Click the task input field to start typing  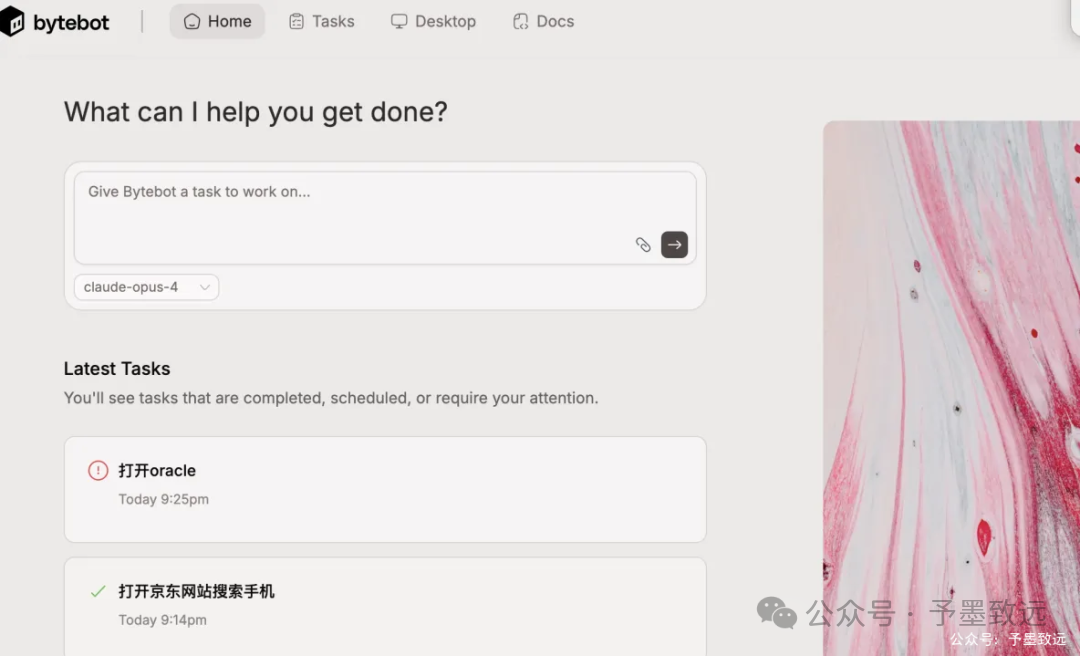coord(385,205)
